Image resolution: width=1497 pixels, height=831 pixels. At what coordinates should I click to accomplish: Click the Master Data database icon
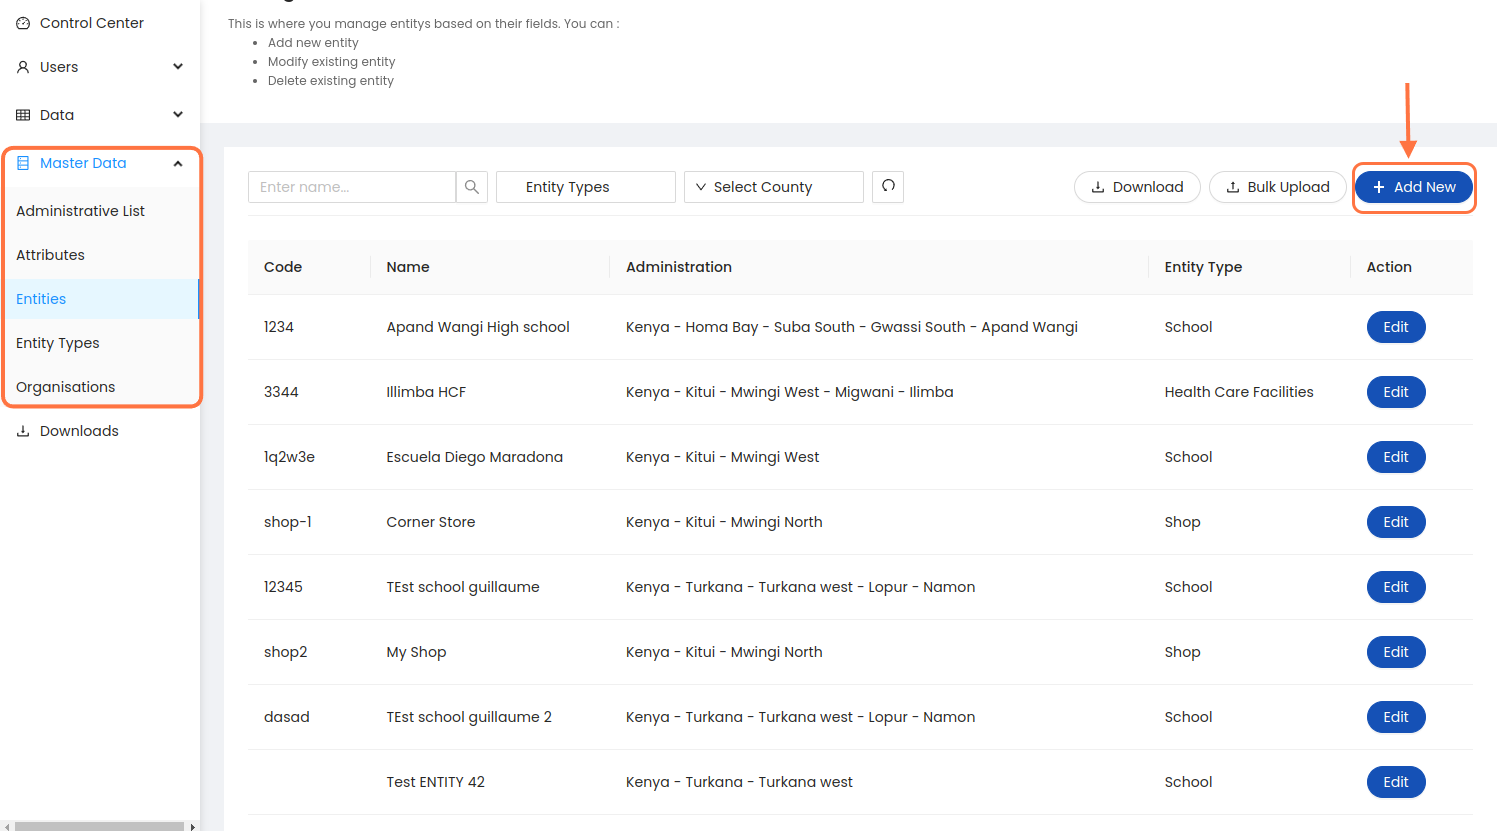[x=23, y=163]
